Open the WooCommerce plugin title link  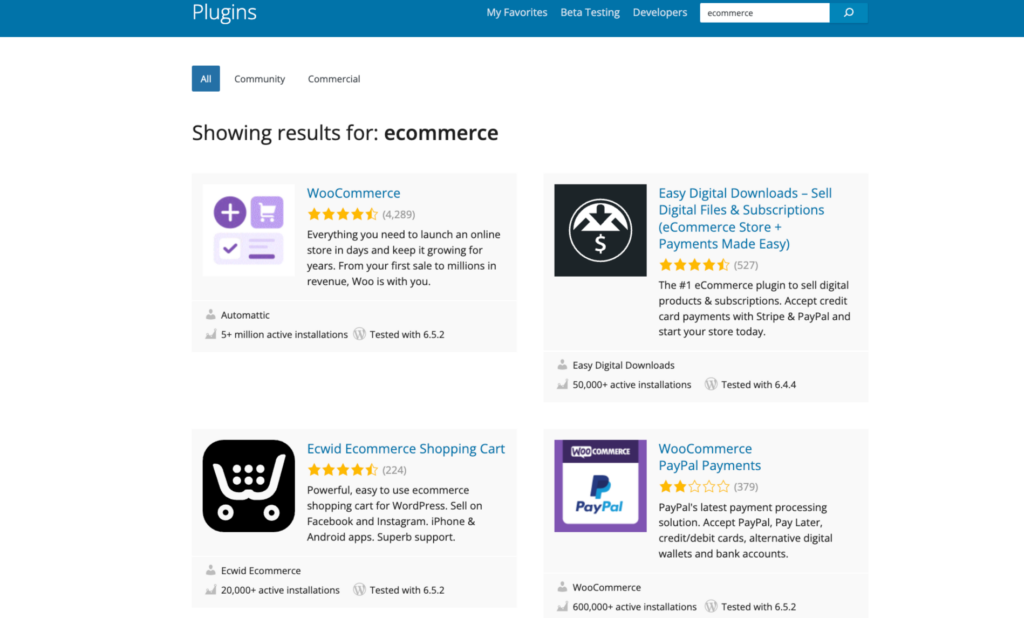coord(353,193)
